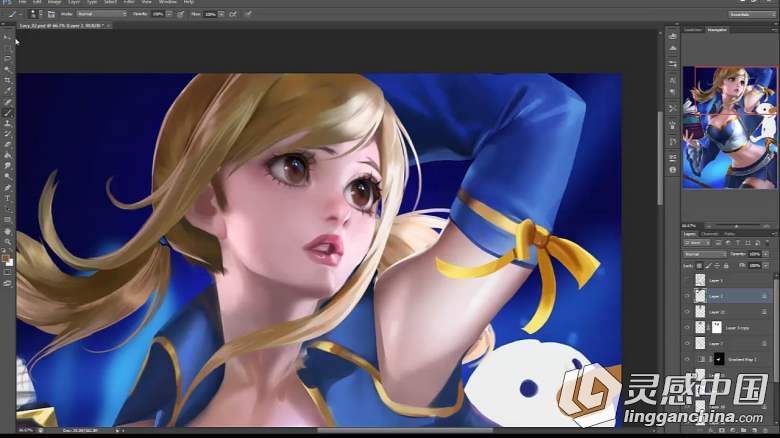Select the Navigator tab
780x438 pixels.
[717, 30]
